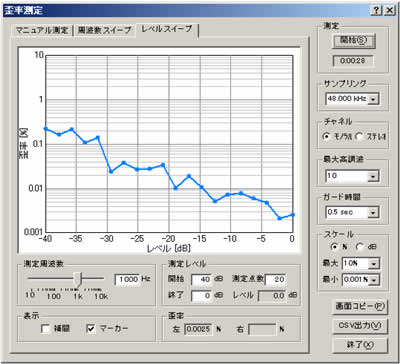Image resolution: width=400 pixels, height=364 pixels.
Task: Expand the ガード時間 0.5 sec dropdown
Action: coord(373,212)
